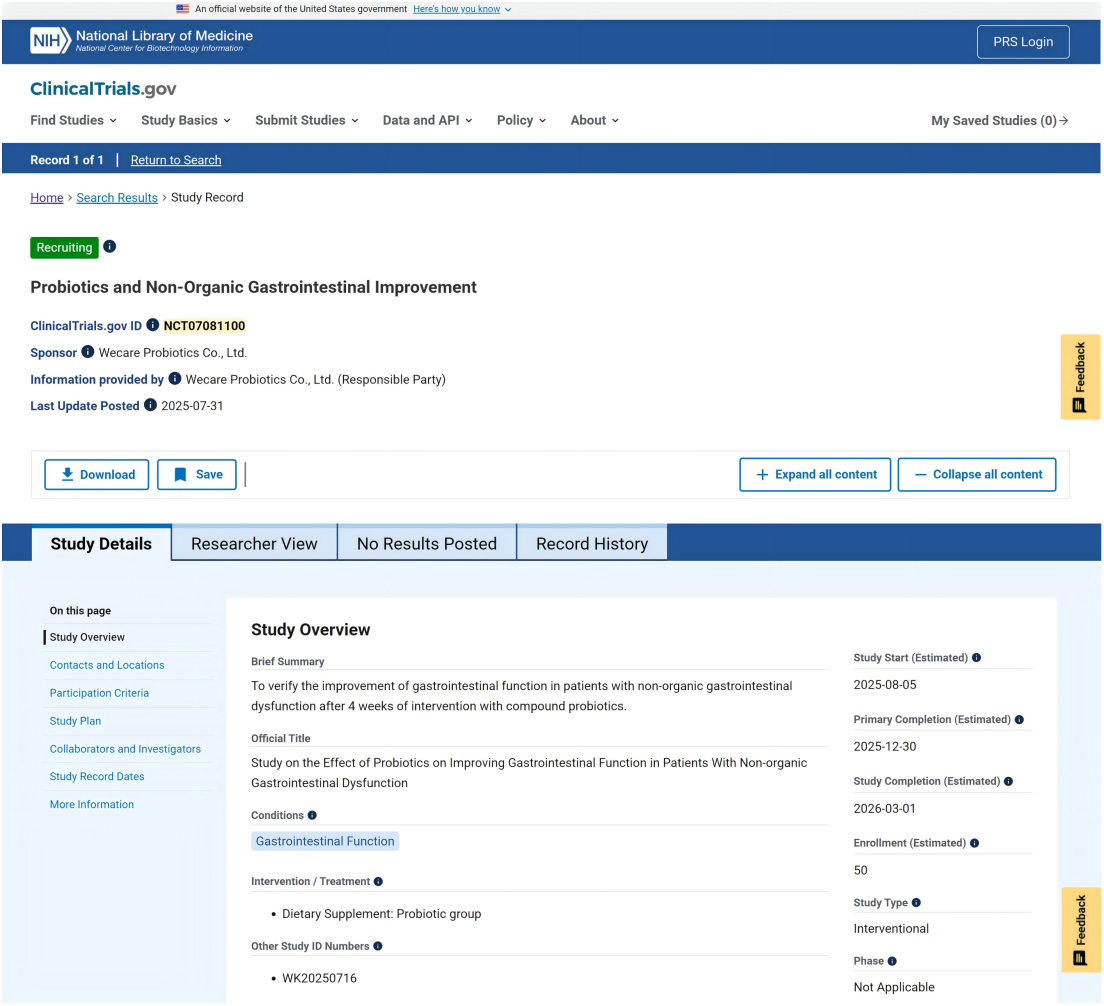This screenshot has height=1006, width=1104.
Task: Click the NIH National Library of Medicine logo
Action: [142, 41]
